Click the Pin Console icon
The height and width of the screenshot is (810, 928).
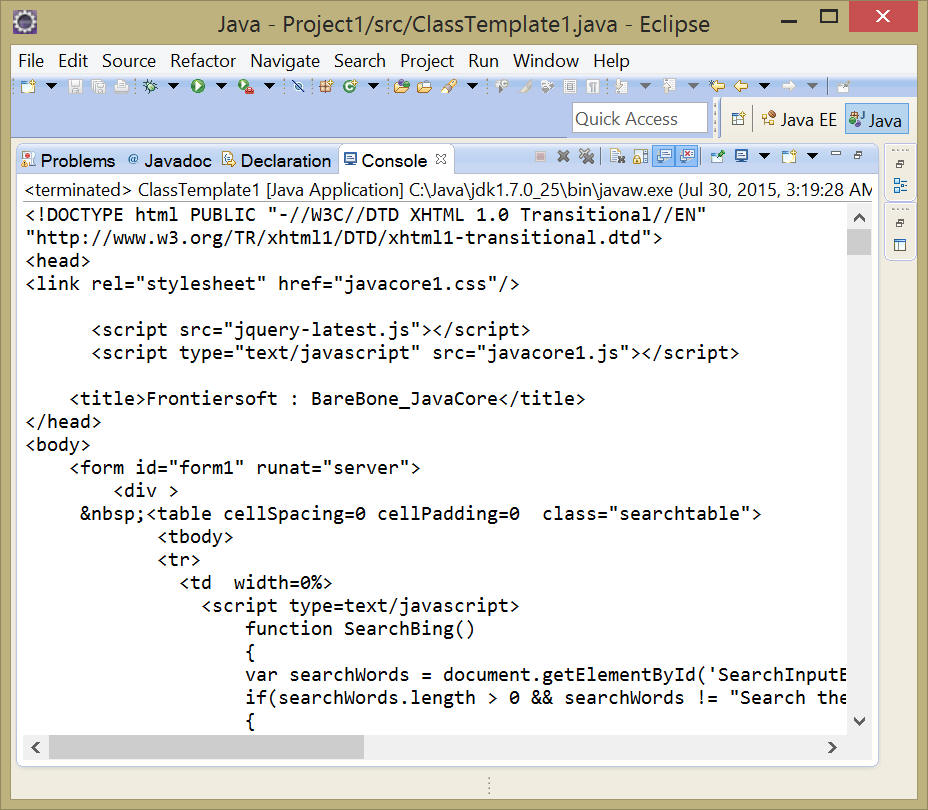point(717,156)
